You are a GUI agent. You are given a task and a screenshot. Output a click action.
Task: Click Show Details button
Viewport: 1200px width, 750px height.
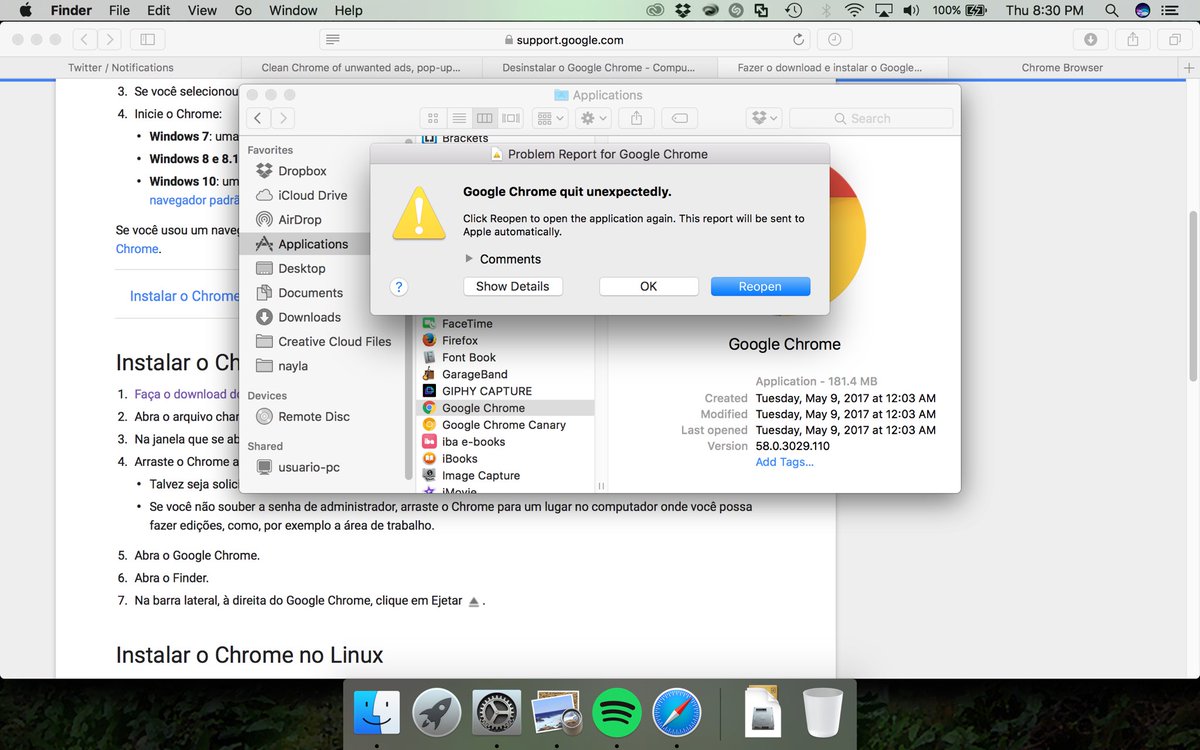click(x=512, y=286)
